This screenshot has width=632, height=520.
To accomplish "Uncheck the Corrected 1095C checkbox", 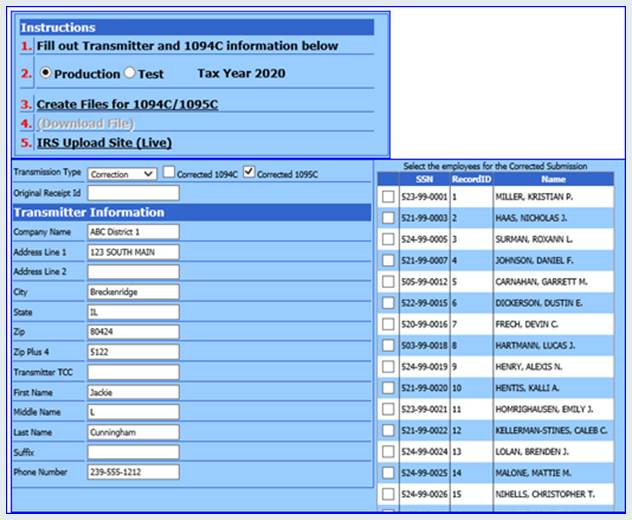I will pos(249,172).
